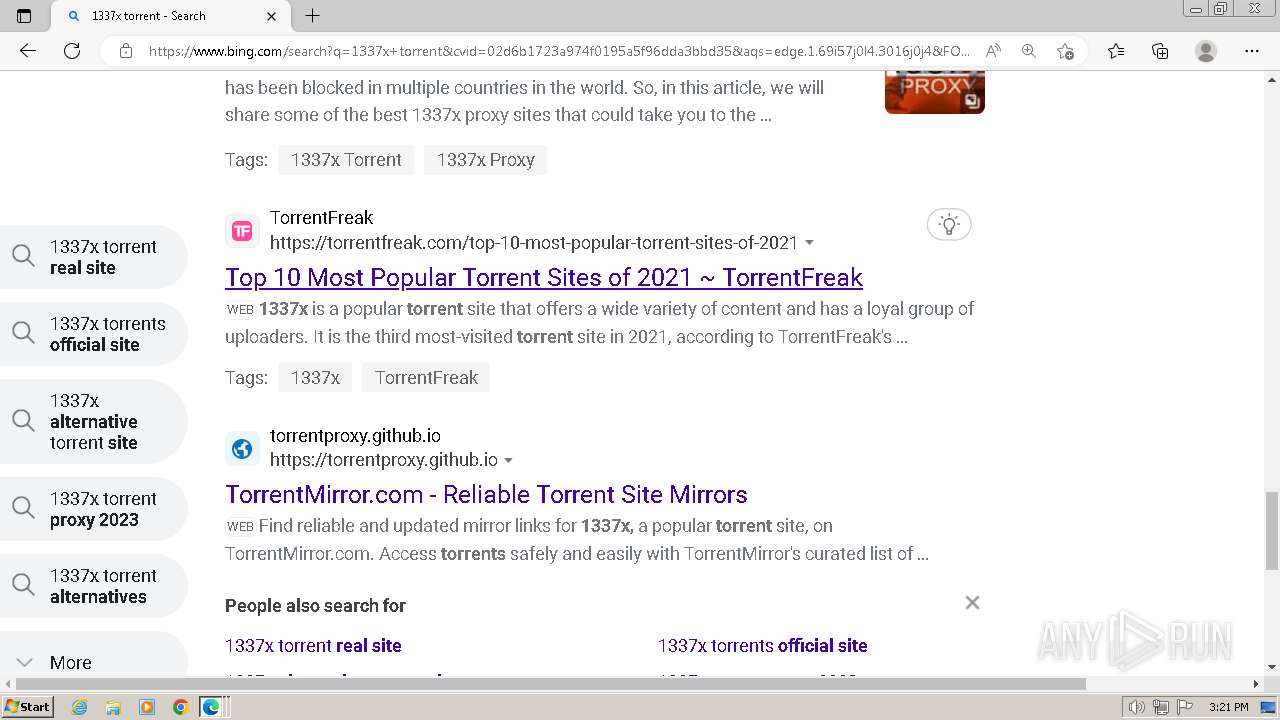The width and height of the screenshot is (1280, 720).
Task: Search sidebar suggestion 1337x torrents official site
Action: click(93, 334)
